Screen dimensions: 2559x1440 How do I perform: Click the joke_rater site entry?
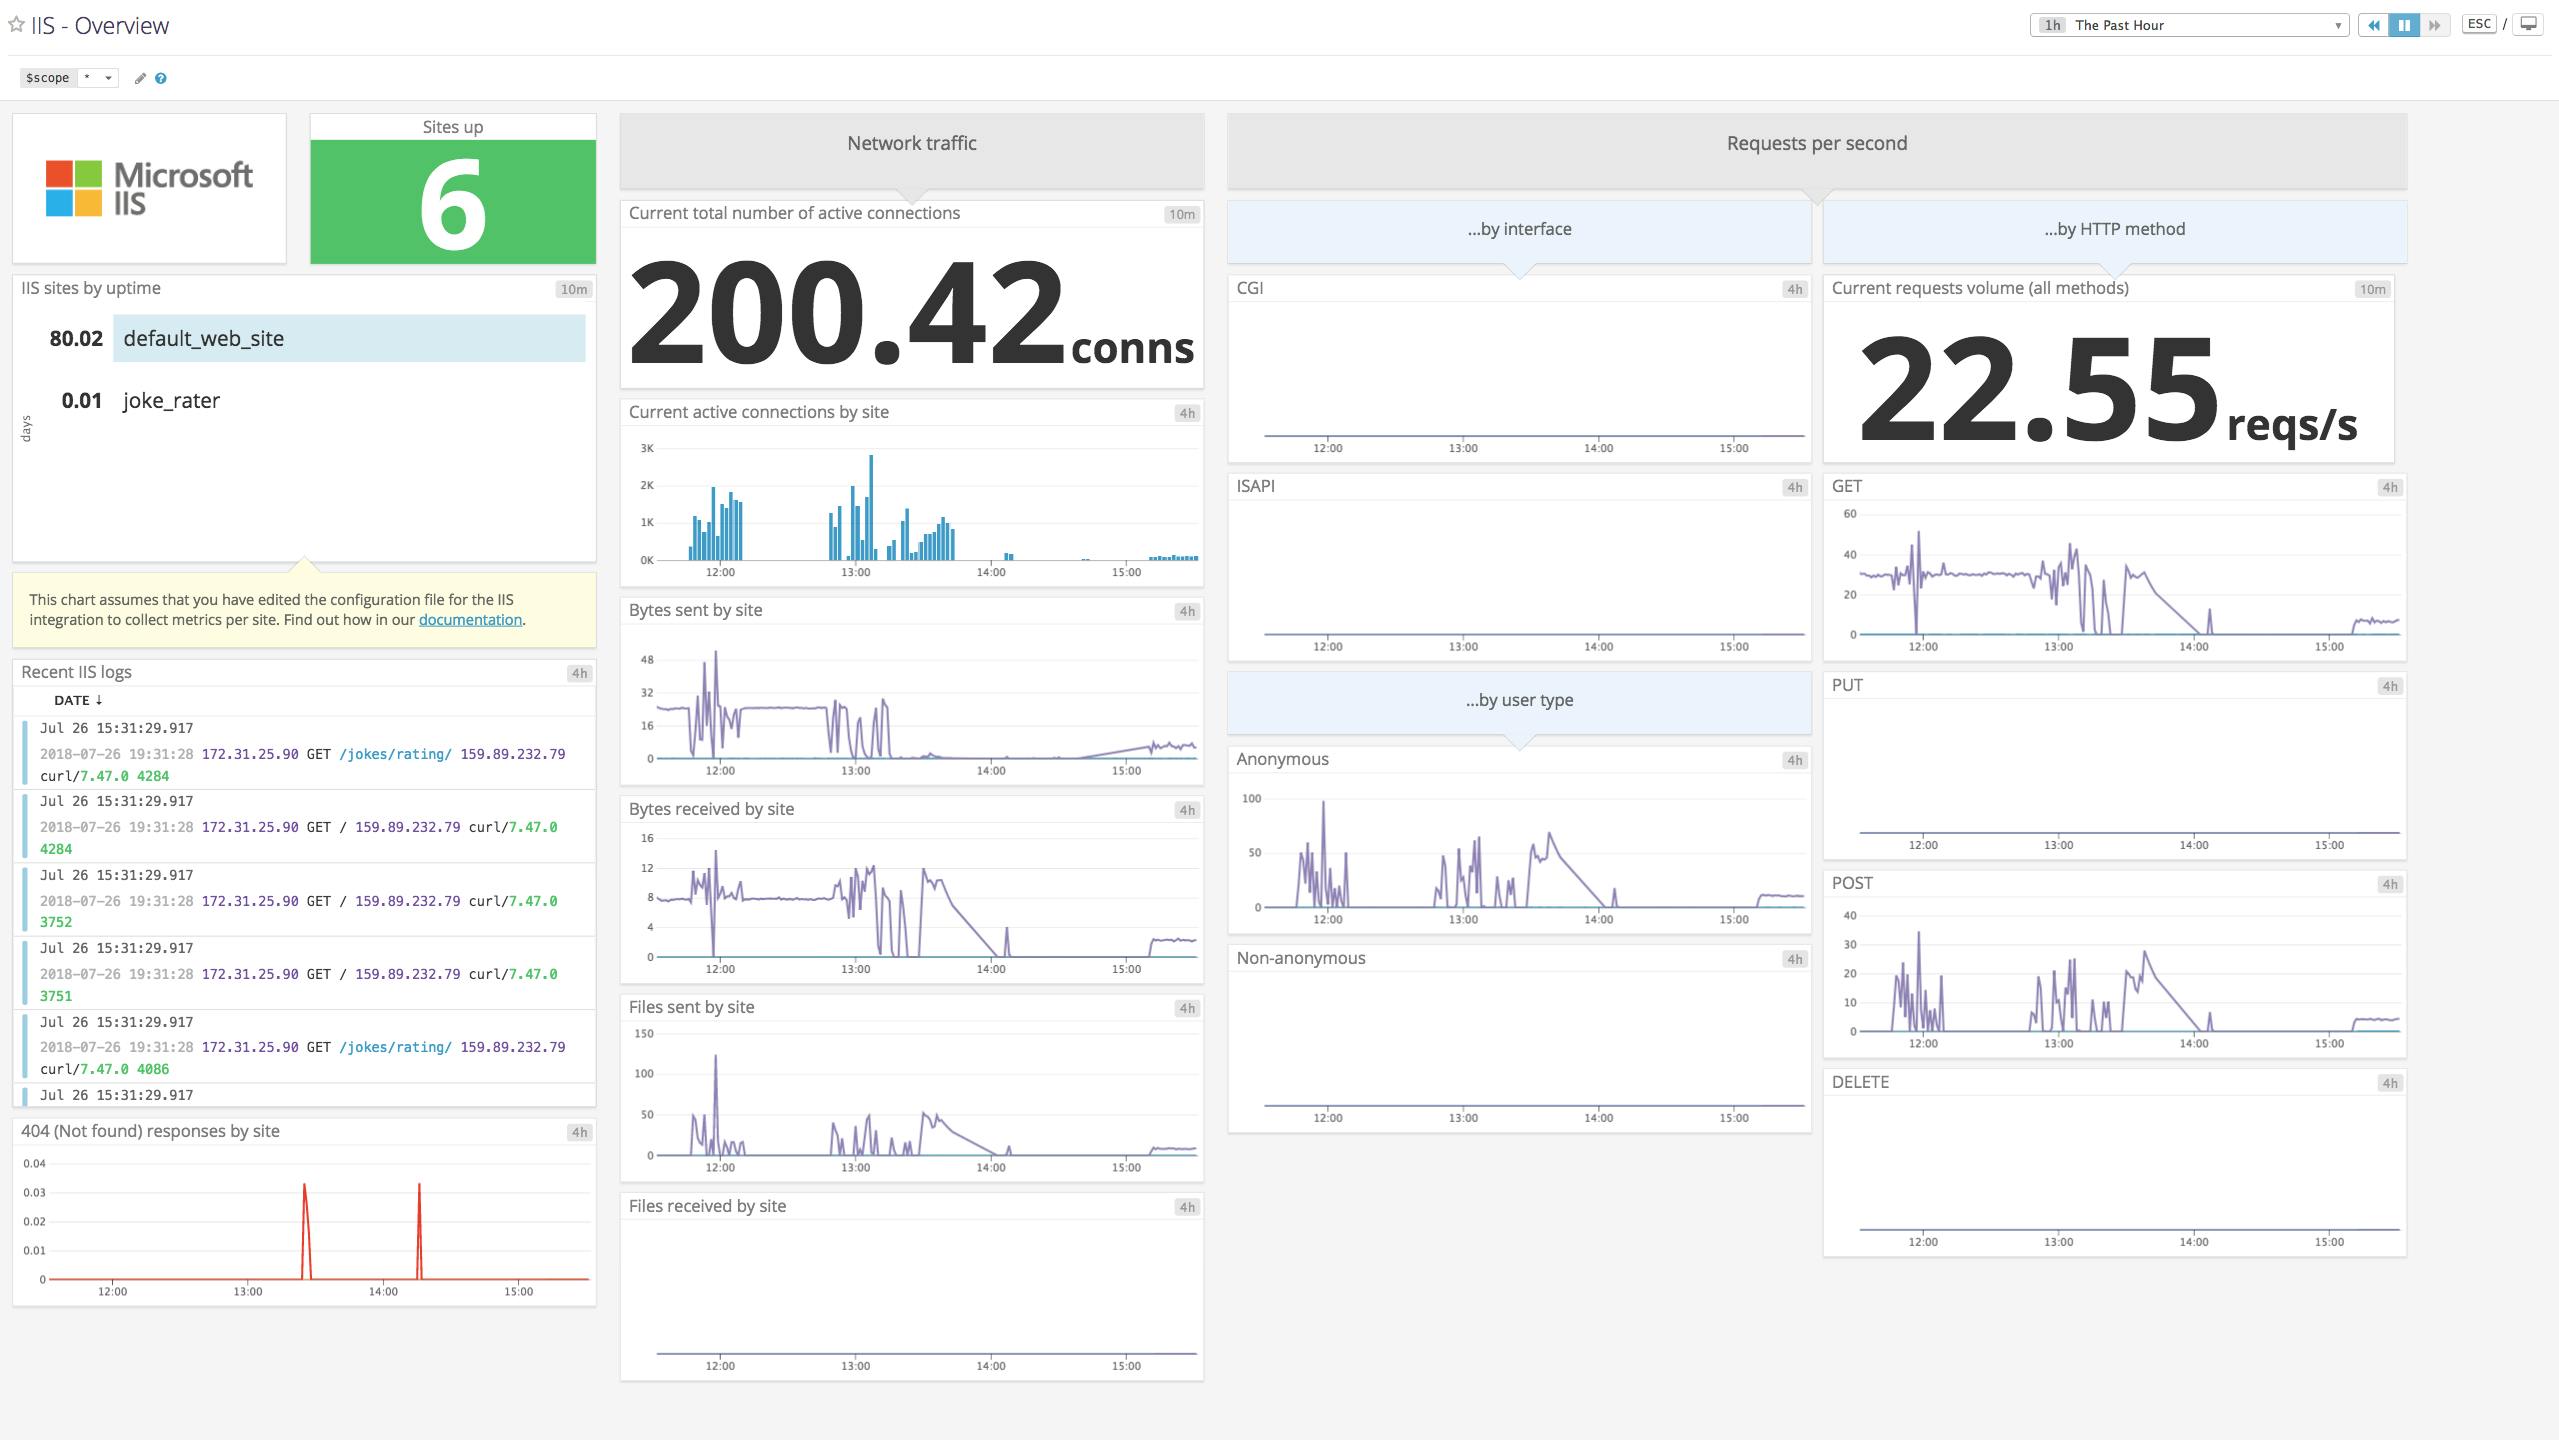pyautogui.click(x=170, y=399)
